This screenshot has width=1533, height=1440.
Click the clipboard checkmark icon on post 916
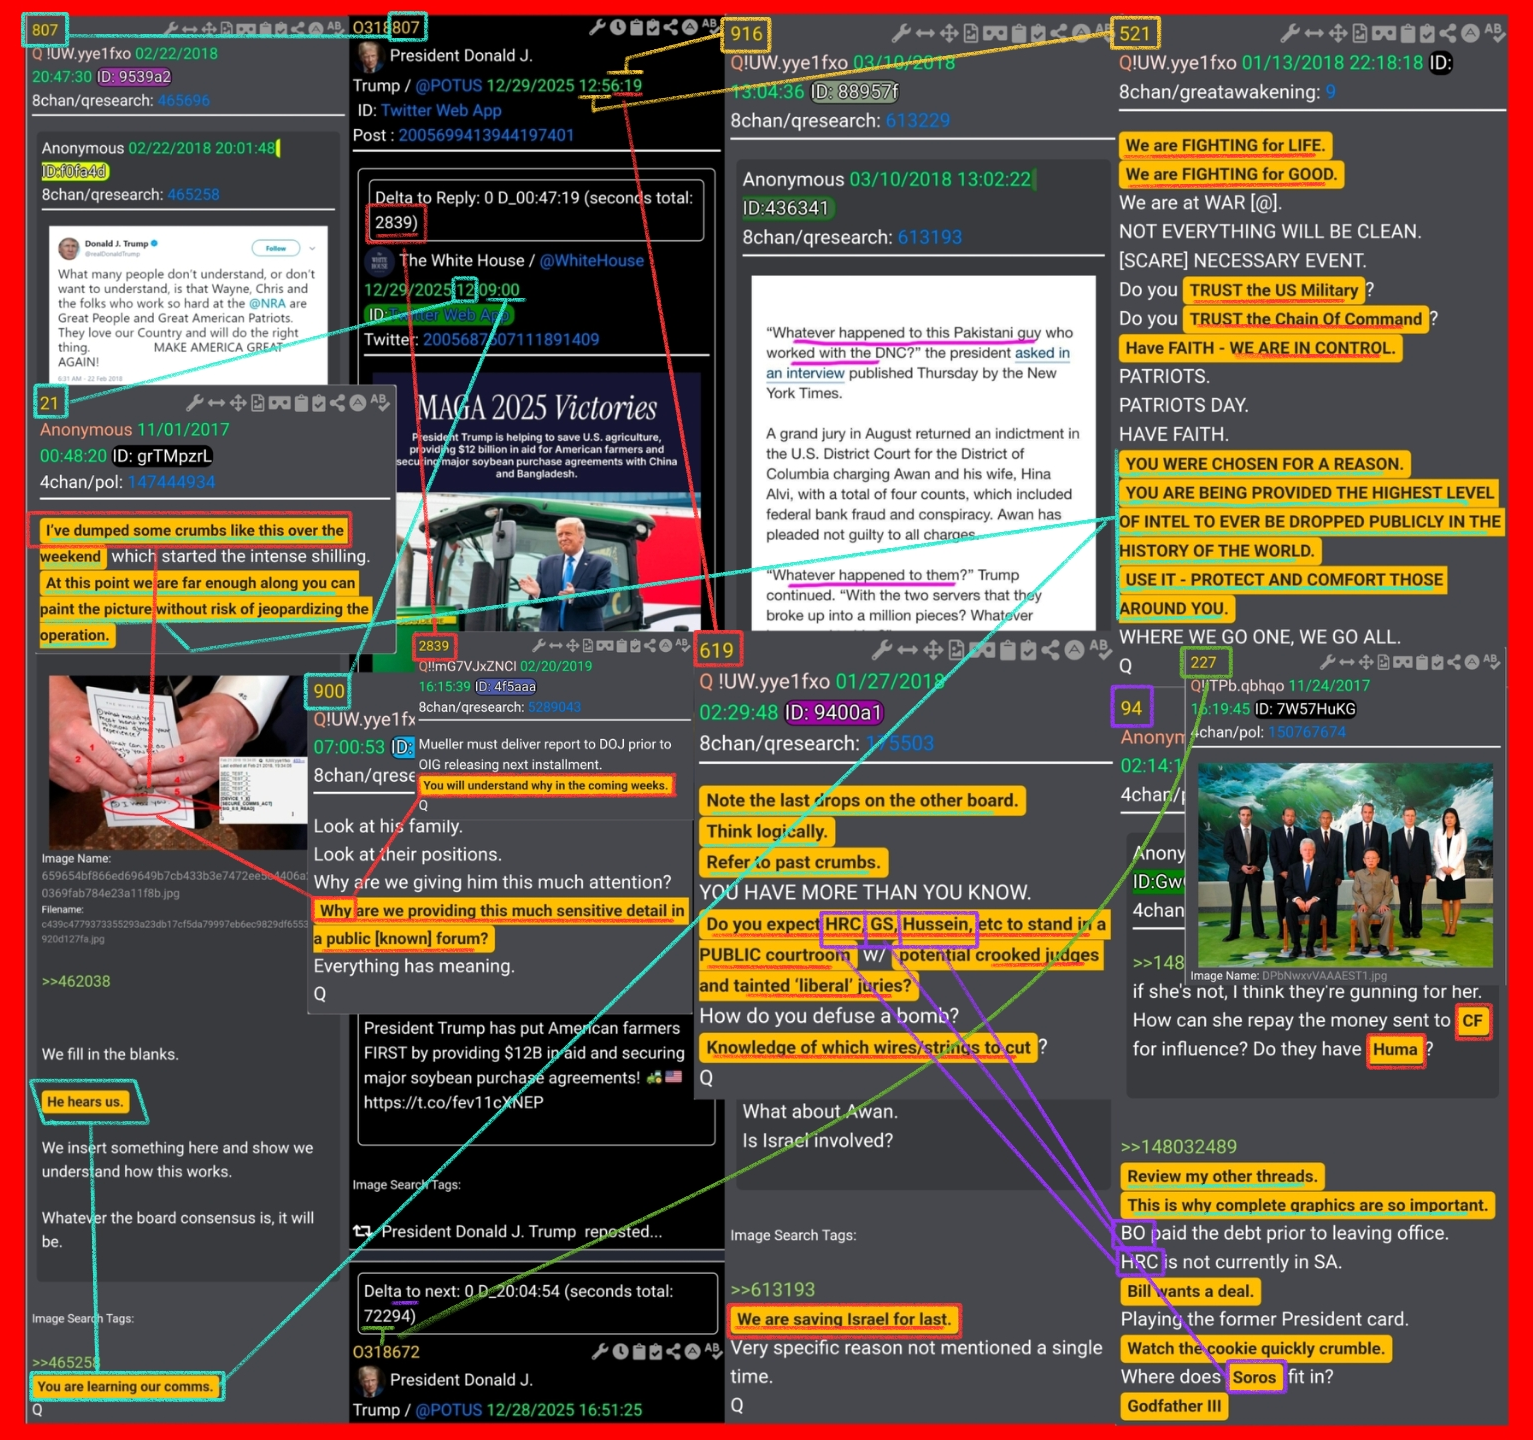coord(1039,33)
